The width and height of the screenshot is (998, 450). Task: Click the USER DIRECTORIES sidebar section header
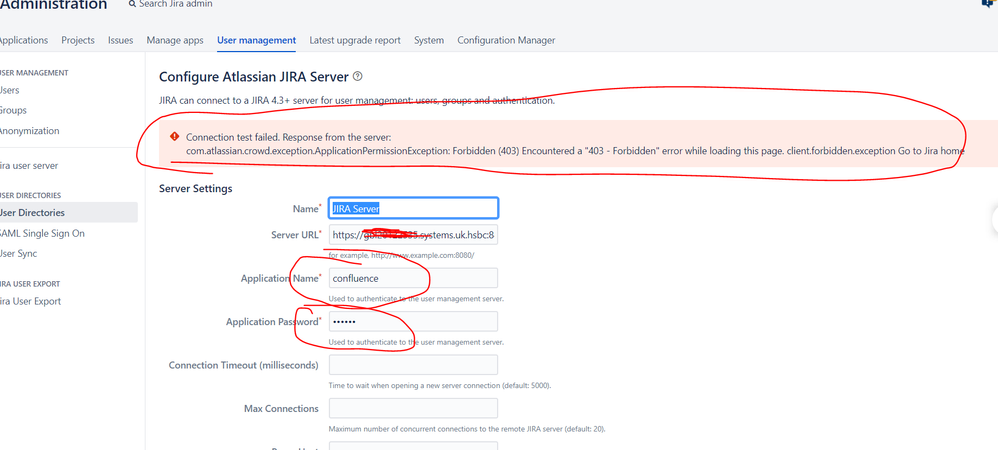click(x=31, y=195)
